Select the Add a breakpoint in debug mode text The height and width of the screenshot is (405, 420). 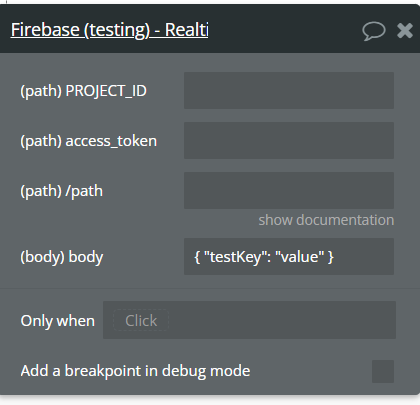pyautogui.click(x=135, y=371)
